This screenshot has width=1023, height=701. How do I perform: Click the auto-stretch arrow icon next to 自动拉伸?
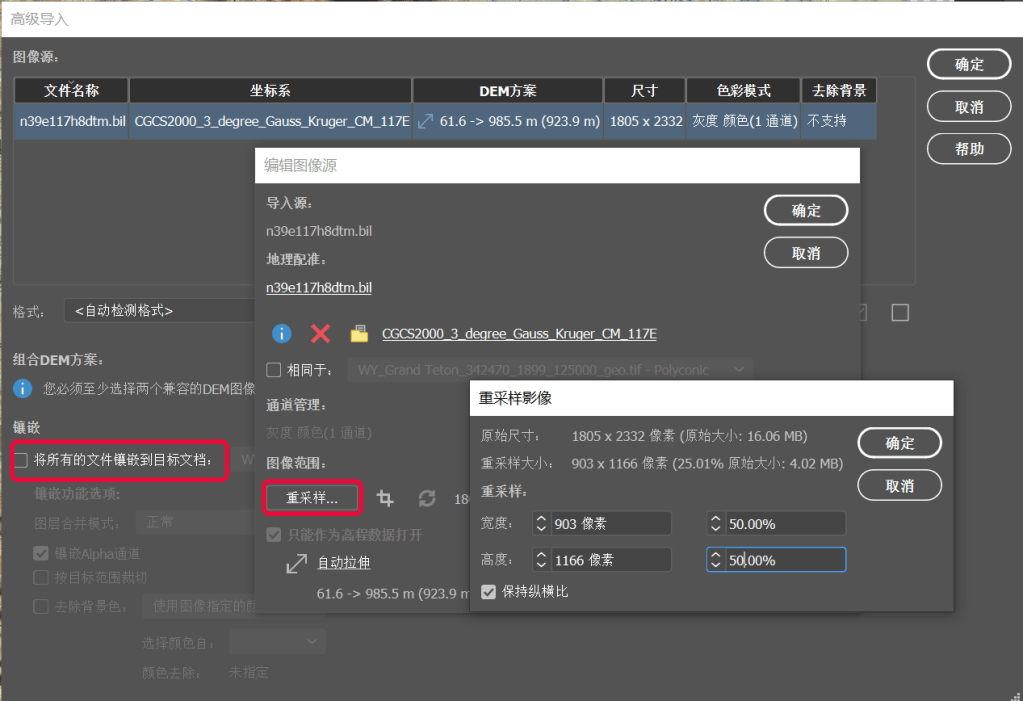tap(296, 563)
